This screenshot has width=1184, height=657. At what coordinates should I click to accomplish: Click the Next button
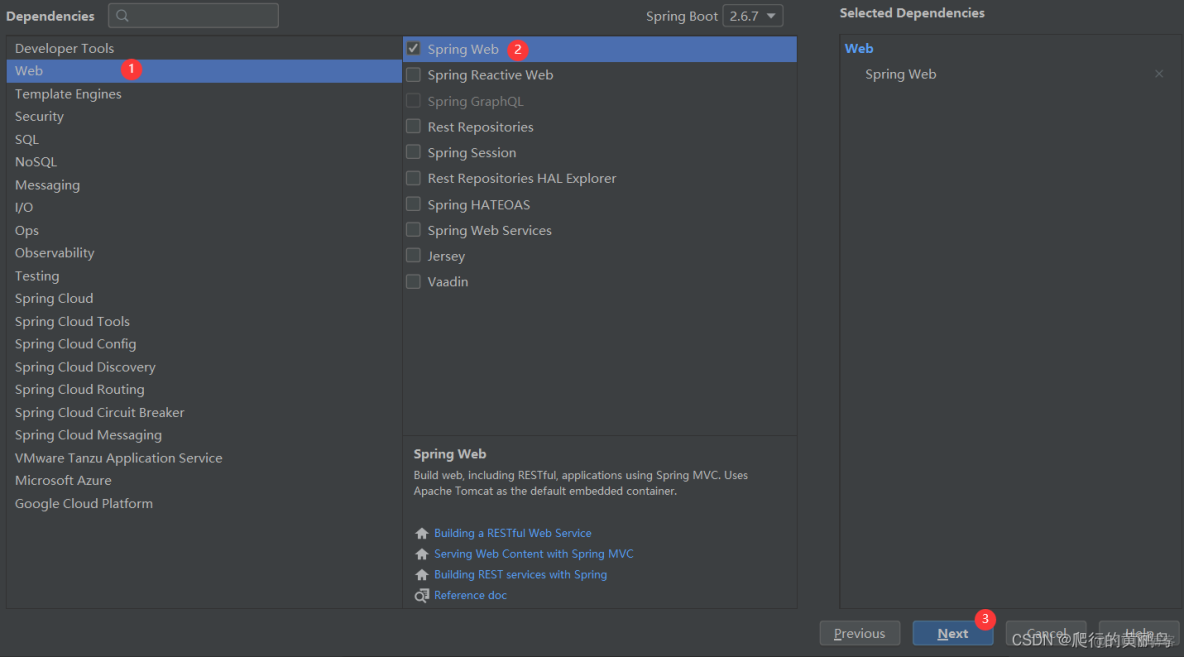(x=952, y=633)
